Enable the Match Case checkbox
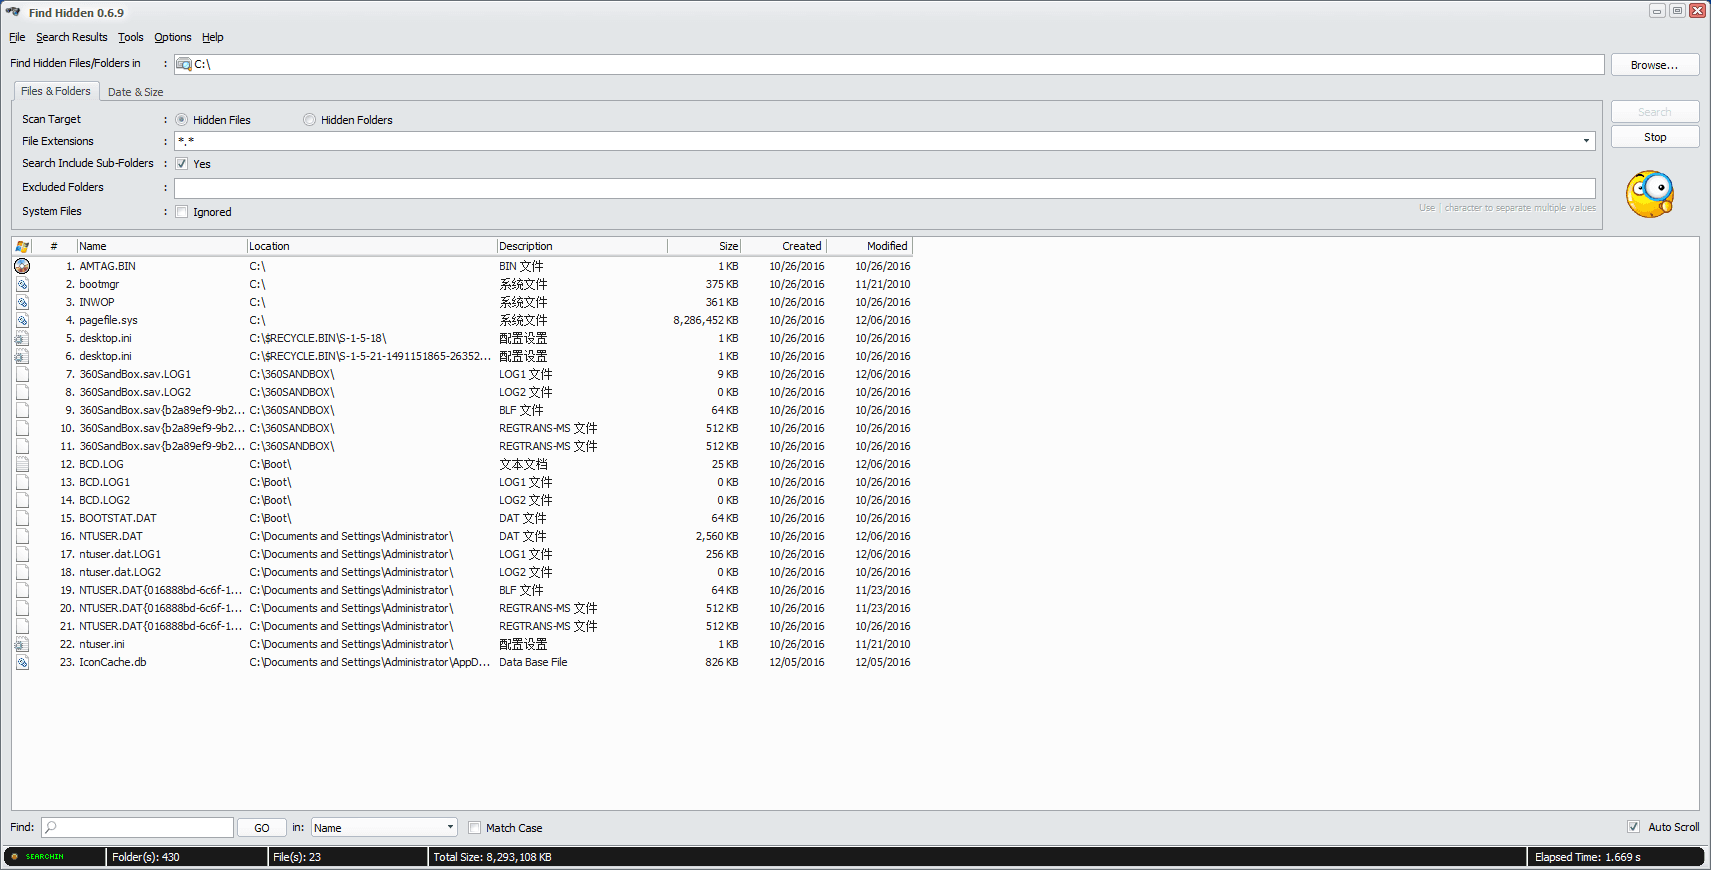 pos(475,828)
